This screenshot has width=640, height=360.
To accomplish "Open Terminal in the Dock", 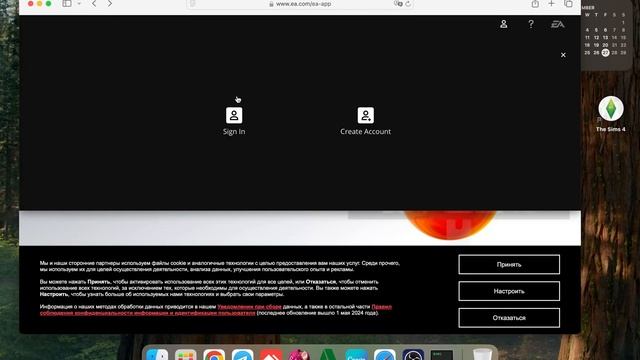I will click(442, 354).
